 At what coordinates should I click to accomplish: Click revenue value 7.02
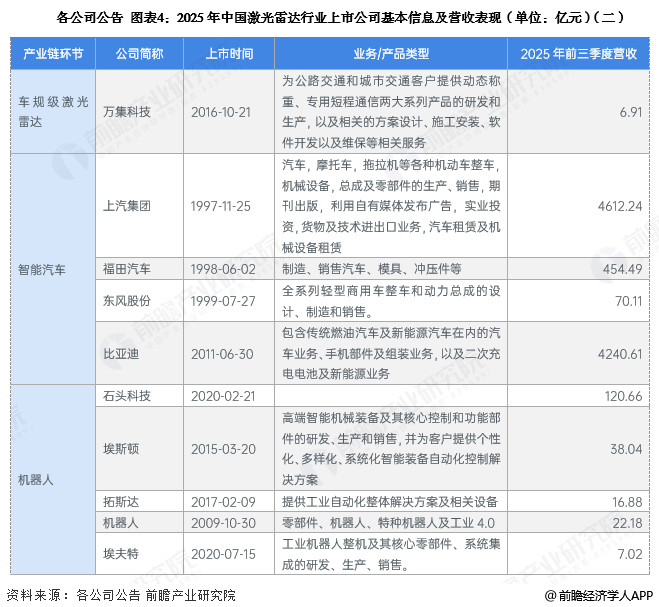[x=629, y=554]
